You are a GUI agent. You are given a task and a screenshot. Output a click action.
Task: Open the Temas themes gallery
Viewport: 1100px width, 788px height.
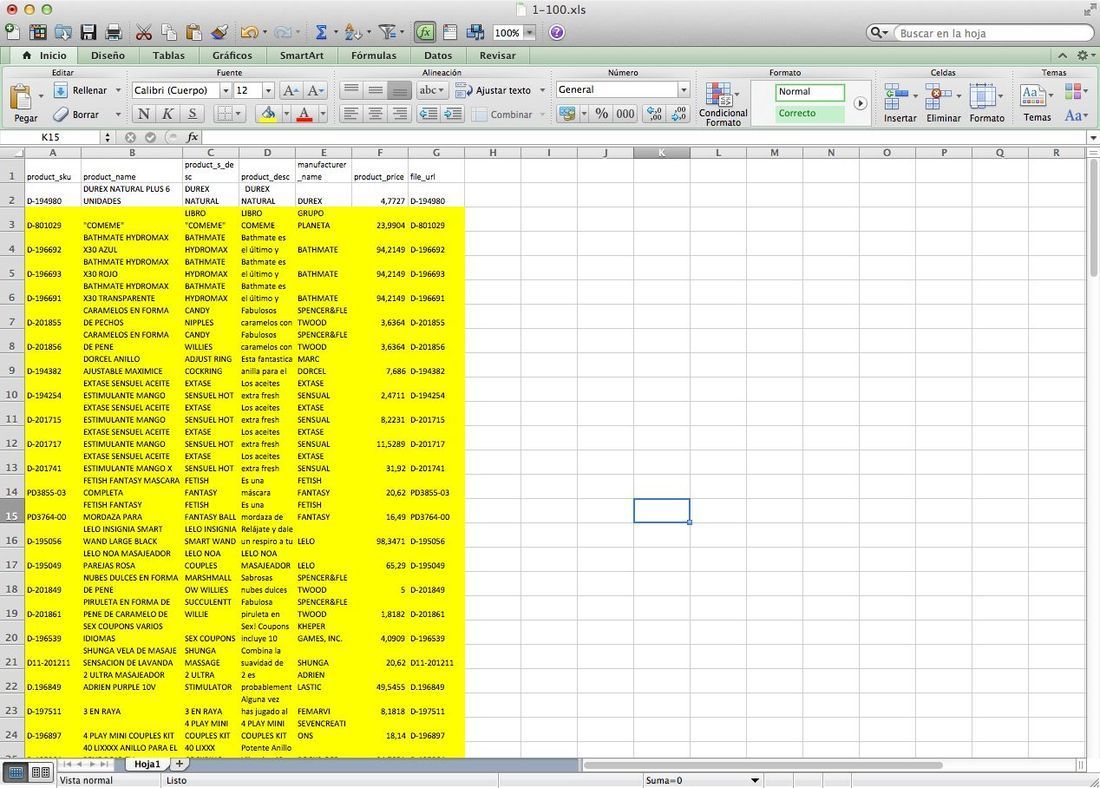[1037, 102]
